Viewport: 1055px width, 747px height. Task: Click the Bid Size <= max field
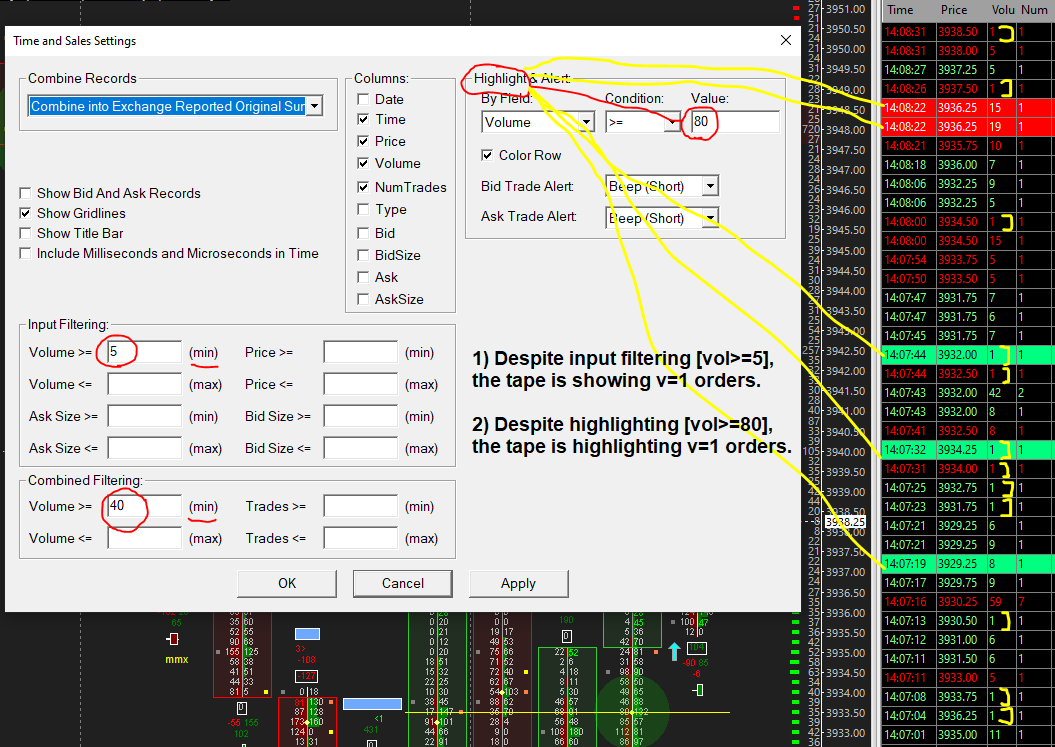pos(361,448)
